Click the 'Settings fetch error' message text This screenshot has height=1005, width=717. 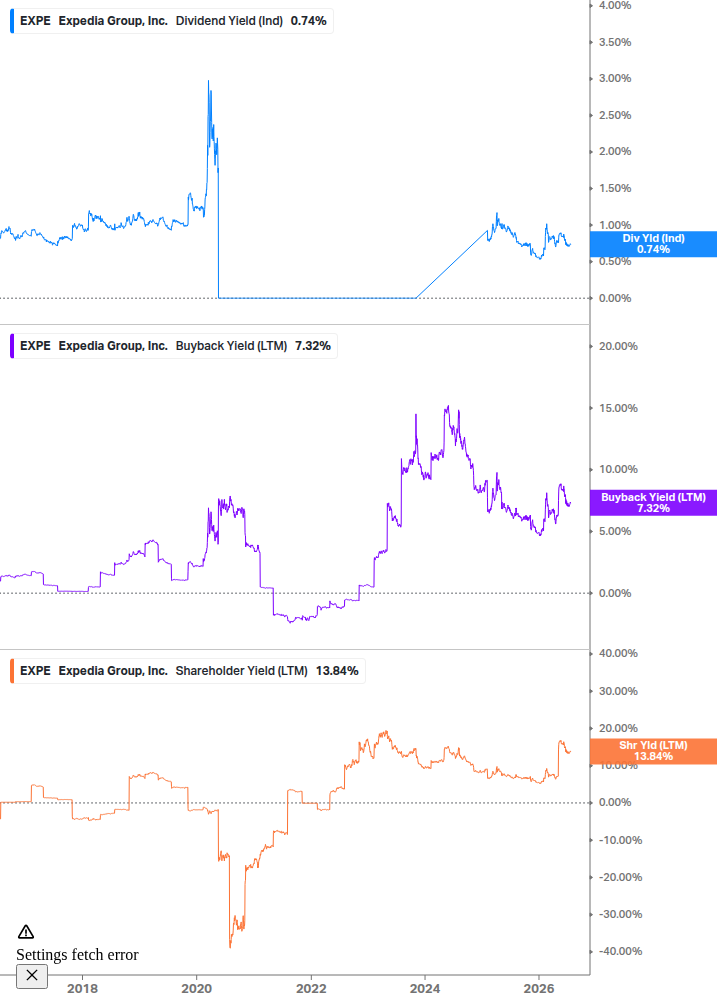(x=77, y=954)
